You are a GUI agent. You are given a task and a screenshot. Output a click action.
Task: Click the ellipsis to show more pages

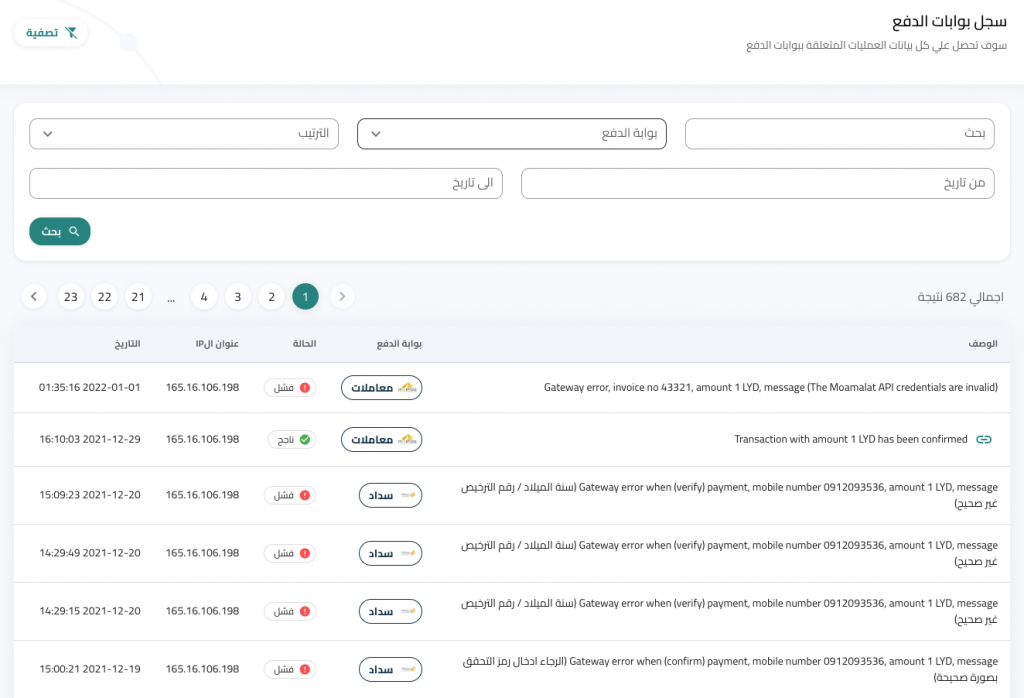coord(171,297)
